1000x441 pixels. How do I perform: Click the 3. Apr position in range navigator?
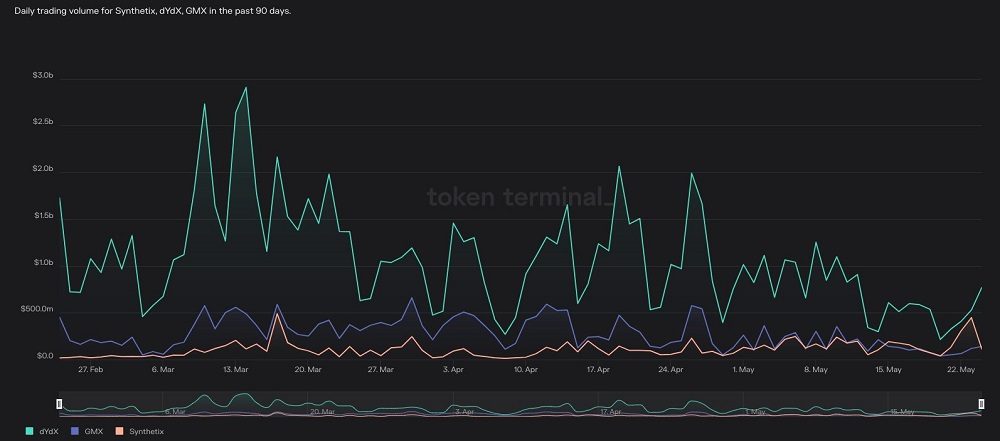tap(464, 411)
